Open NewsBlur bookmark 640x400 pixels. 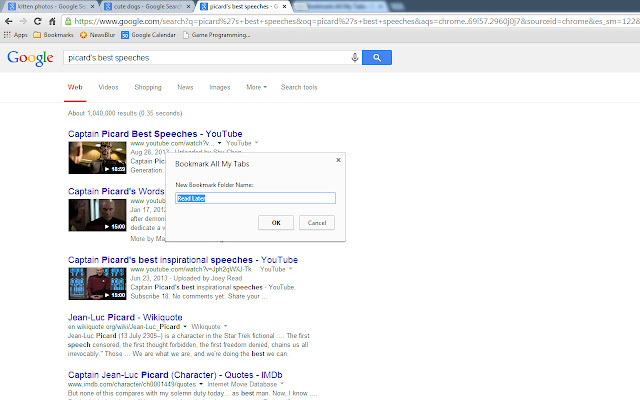(97, 35)
